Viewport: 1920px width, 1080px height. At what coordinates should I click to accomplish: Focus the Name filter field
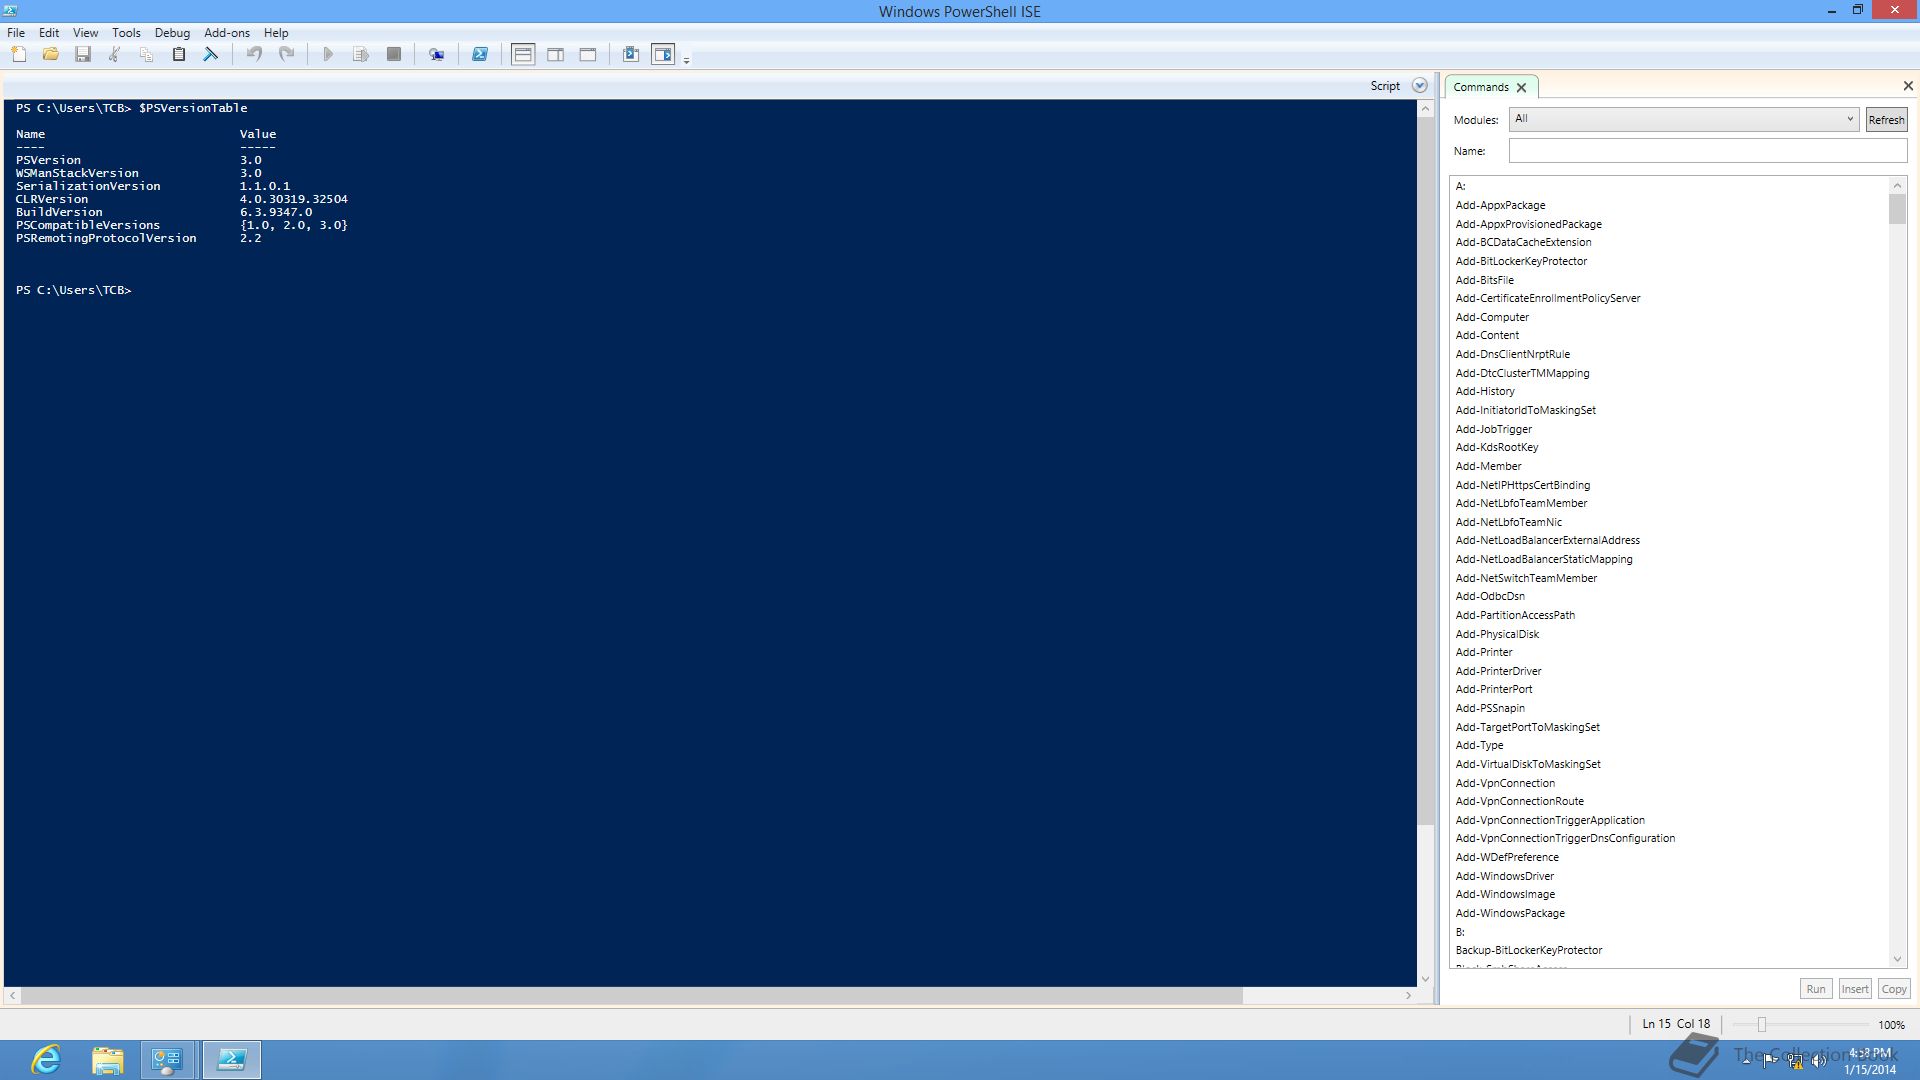(1707, 151)
